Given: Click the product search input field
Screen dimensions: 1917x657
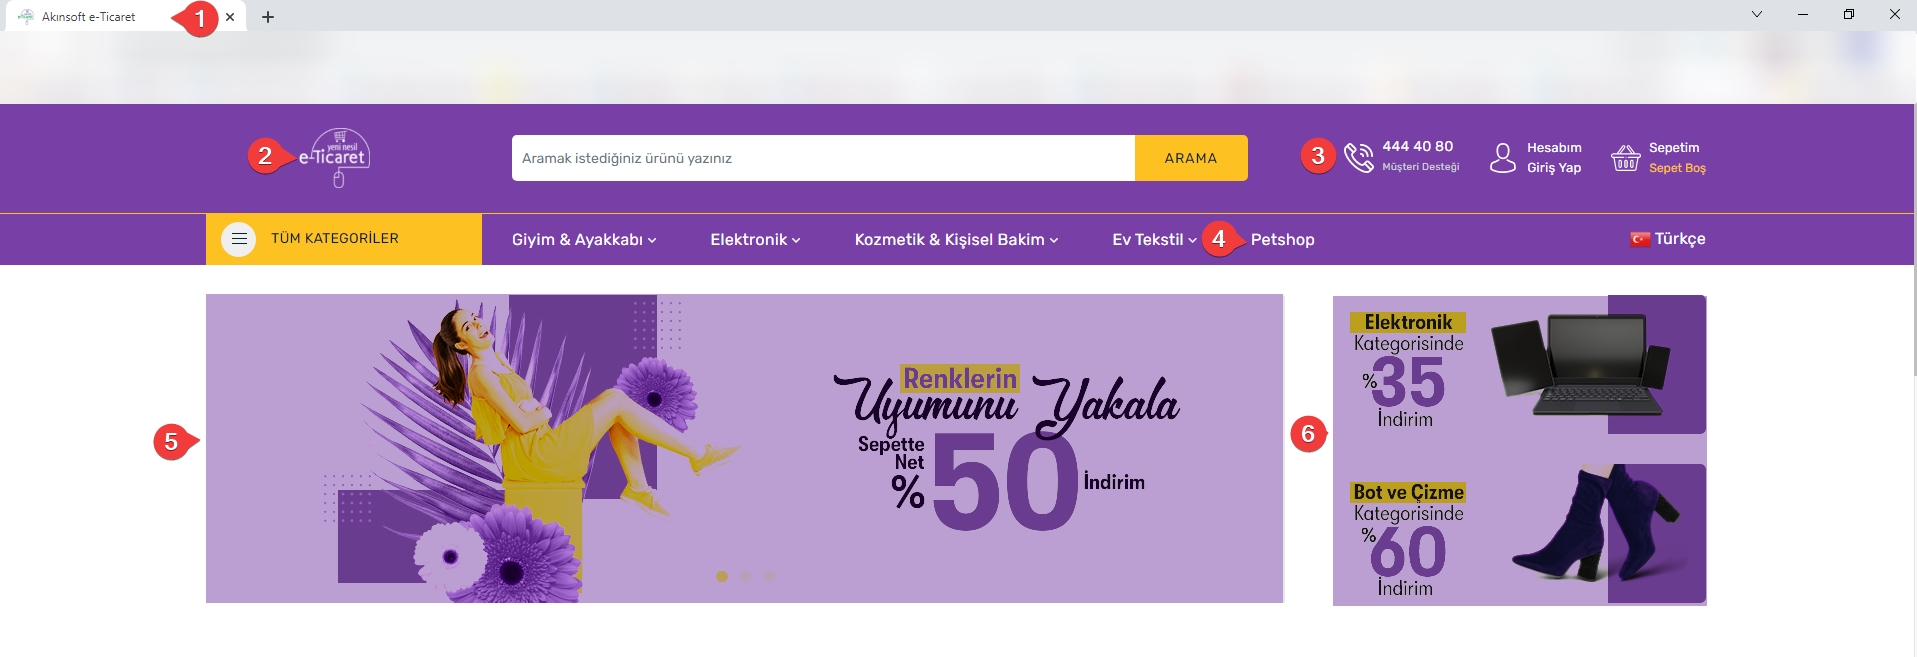Looking at the screenshot, I should 823,158.
